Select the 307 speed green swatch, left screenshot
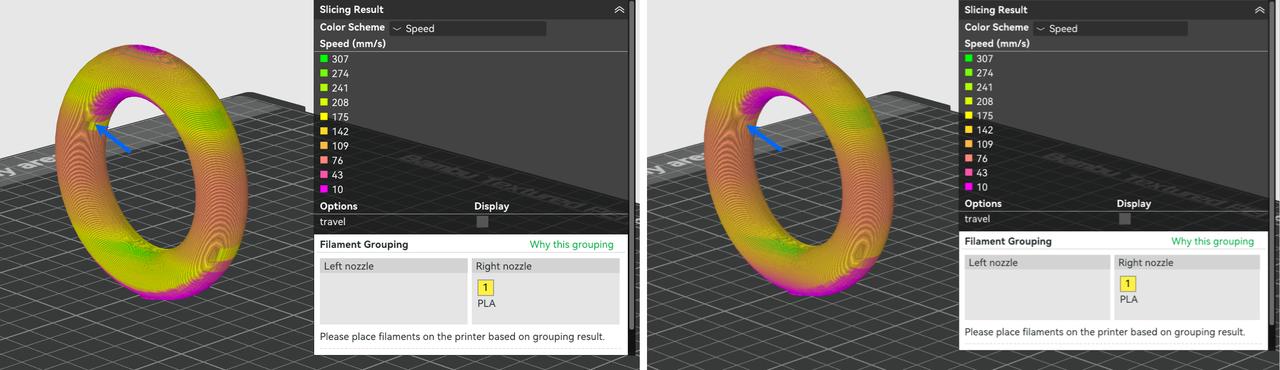 (x=324, y=59)
